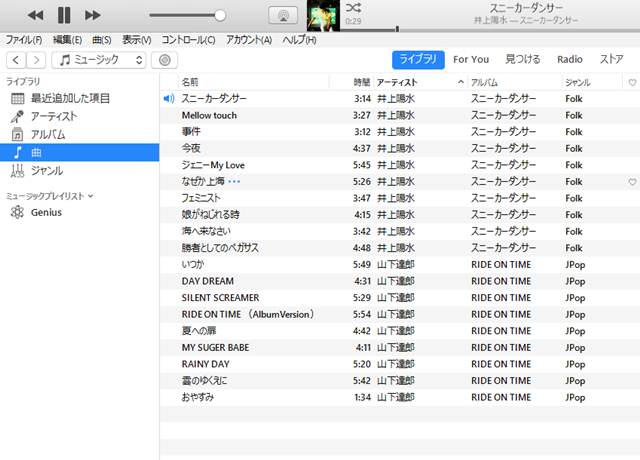This screenshot has height=460, width=640.
Task: Collapse the ミュージックプレイリスト section chevron
Action: pyautogui.click(x=91, y=196)
